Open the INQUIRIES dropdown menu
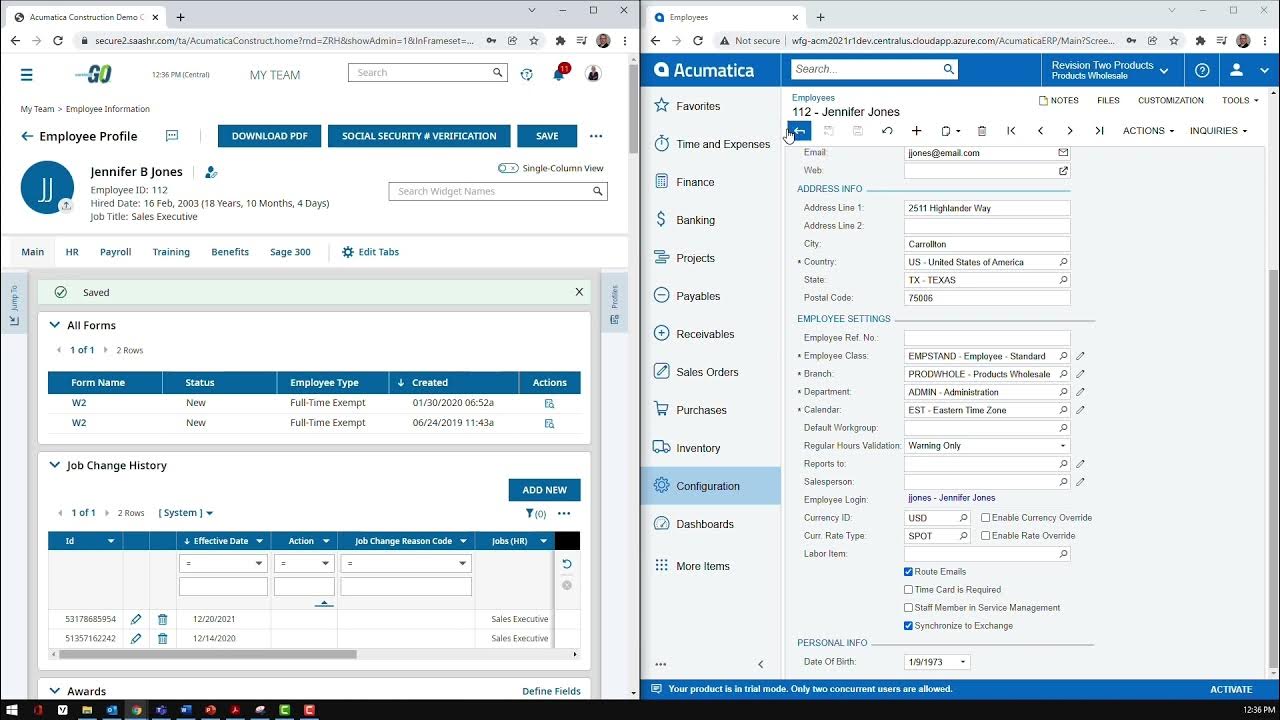Image resolution: width=1280 pixels, height=720 pixels. click(1218, 131)
